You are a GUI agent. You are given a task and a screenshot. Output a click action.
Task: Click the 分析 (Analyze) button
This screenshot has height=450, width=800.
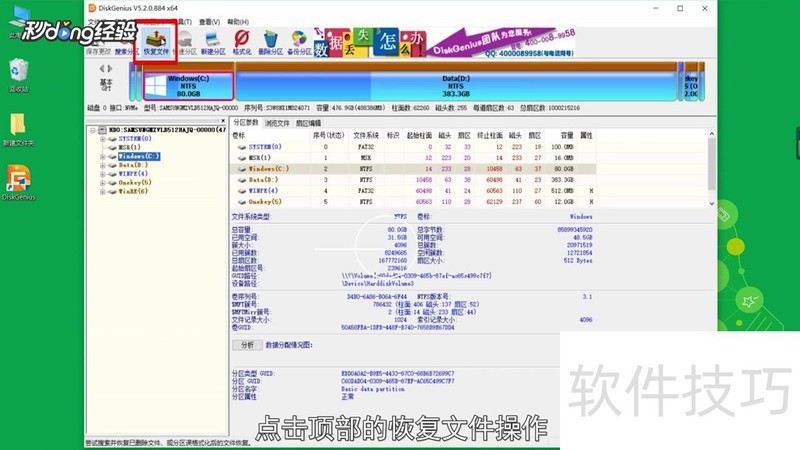pyautogui.click(x=247, y=345)
